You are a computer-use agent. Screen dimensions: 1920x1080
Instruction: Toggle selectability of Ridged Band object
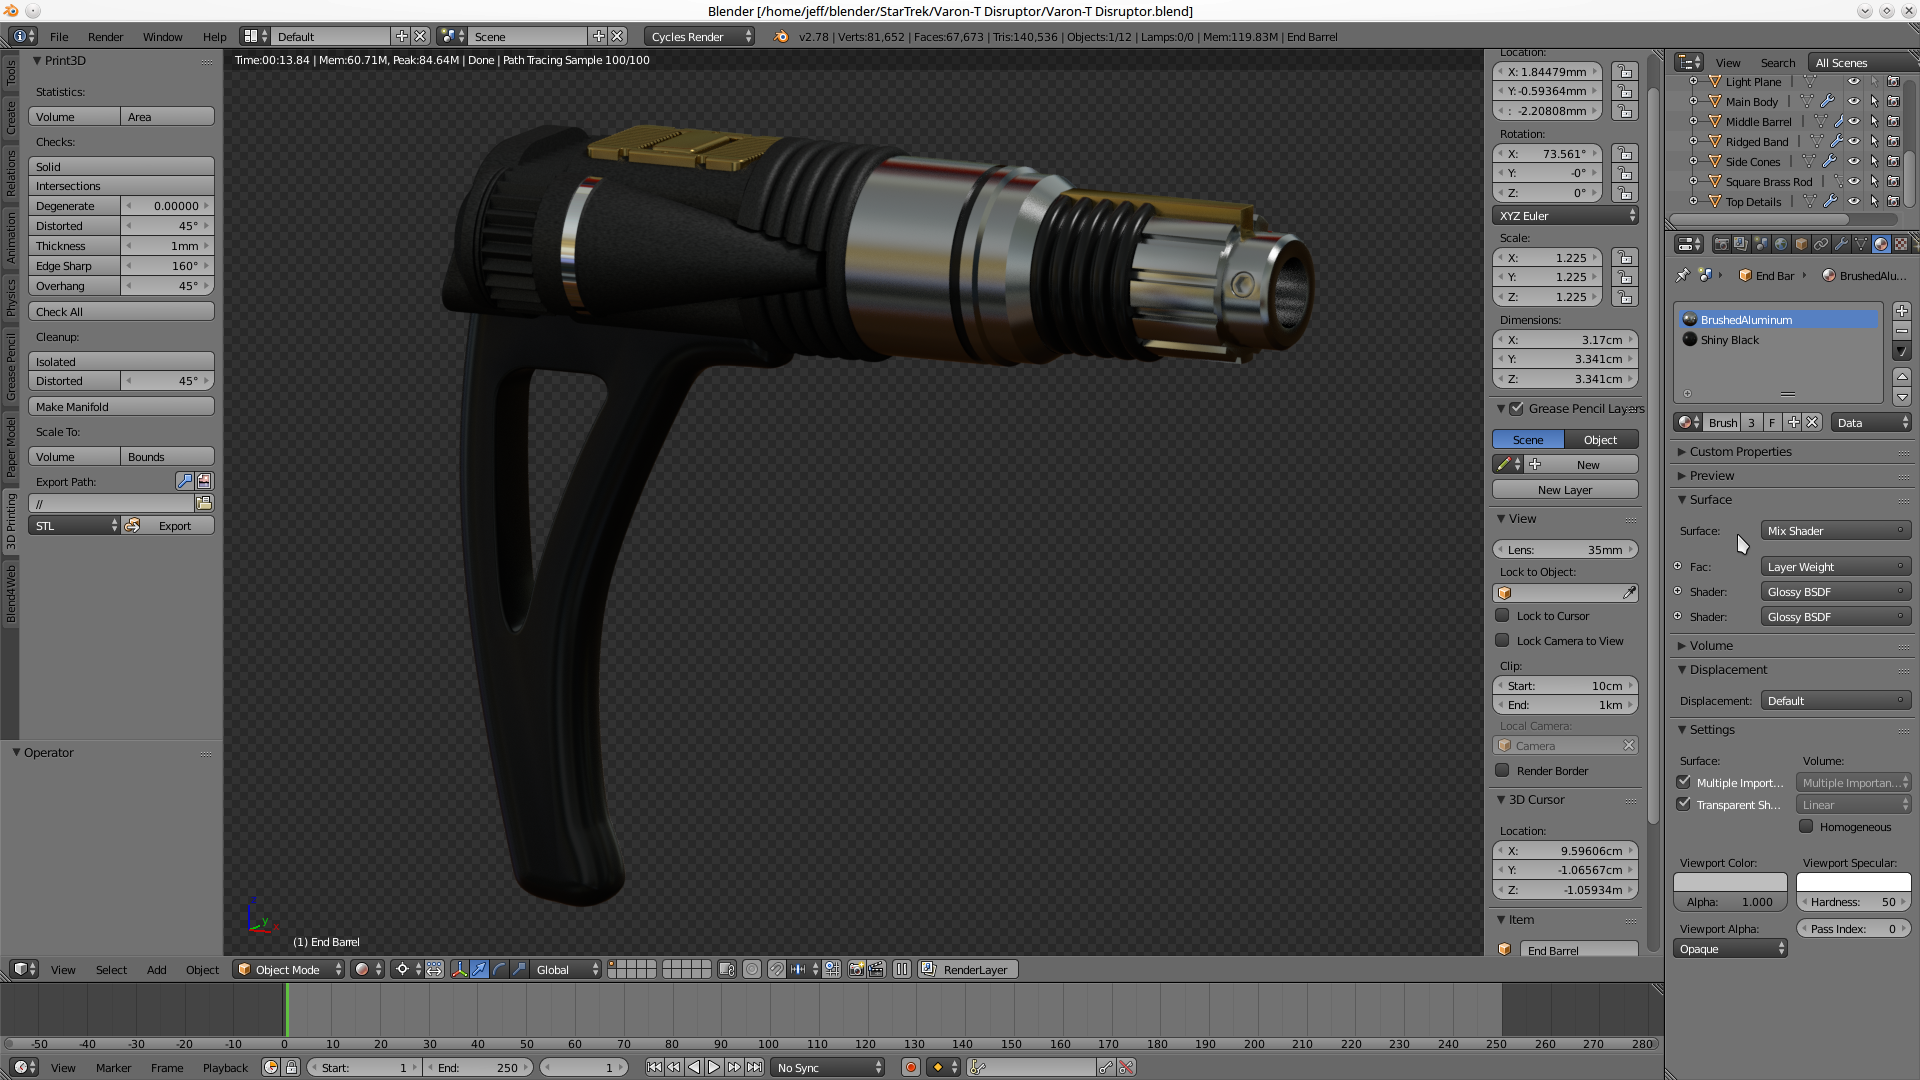1874,141
